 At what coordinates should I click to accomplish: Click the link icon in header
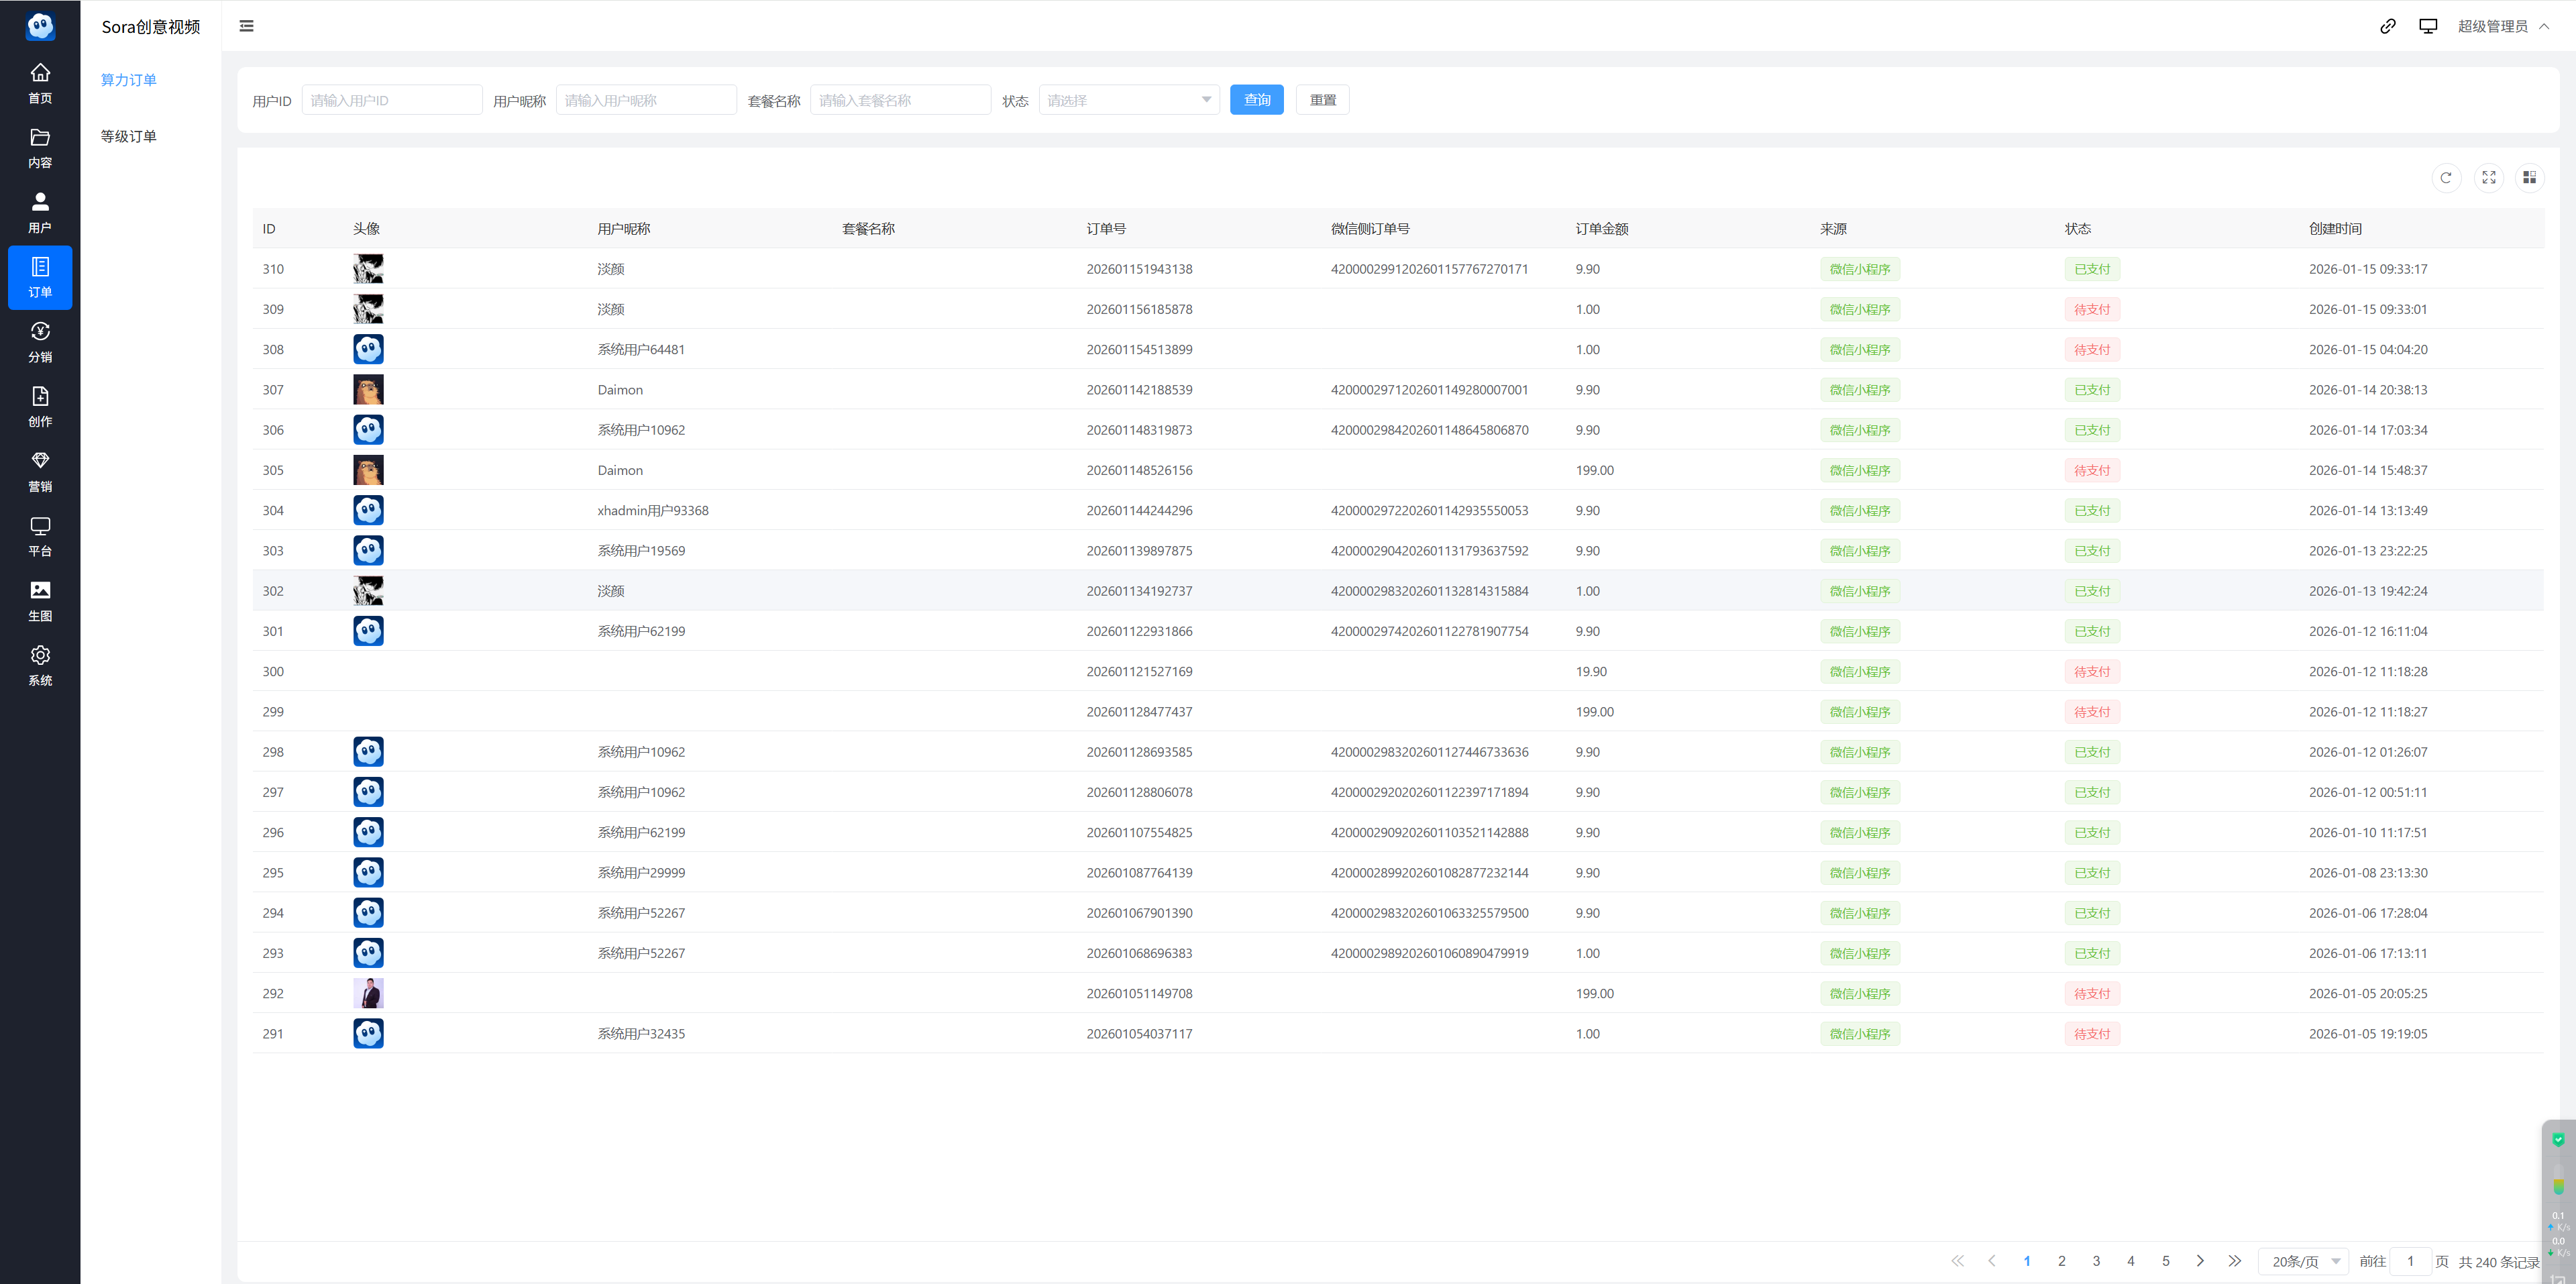(2387, 26)
